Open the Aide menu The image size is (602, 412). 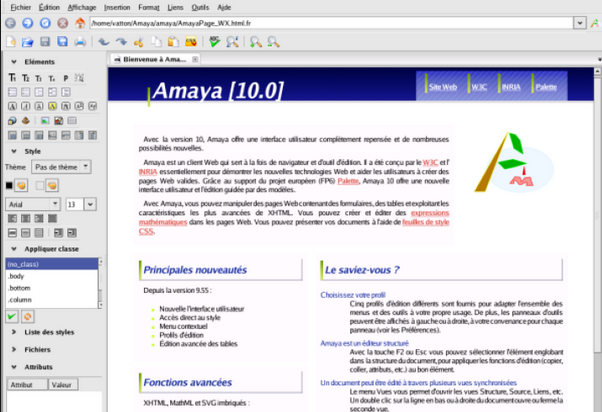[224, 7]
